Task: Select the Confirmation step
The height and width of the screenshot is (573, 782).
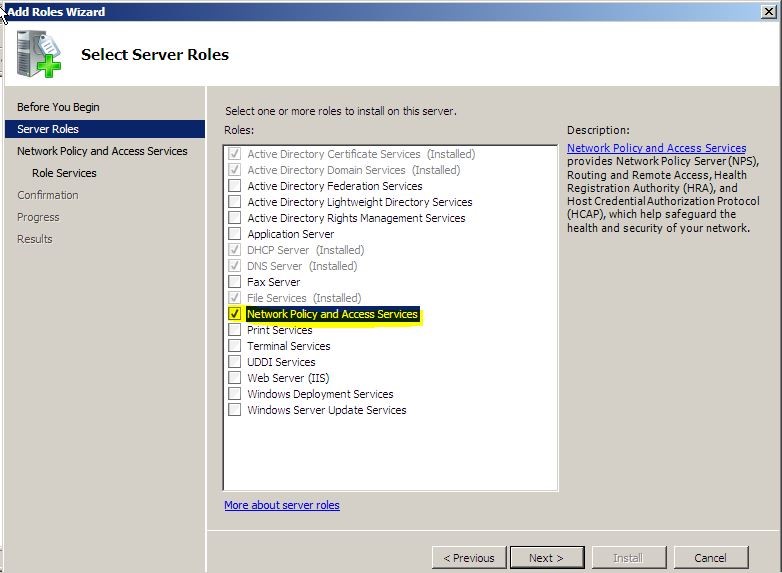Action: pos(47,195)
